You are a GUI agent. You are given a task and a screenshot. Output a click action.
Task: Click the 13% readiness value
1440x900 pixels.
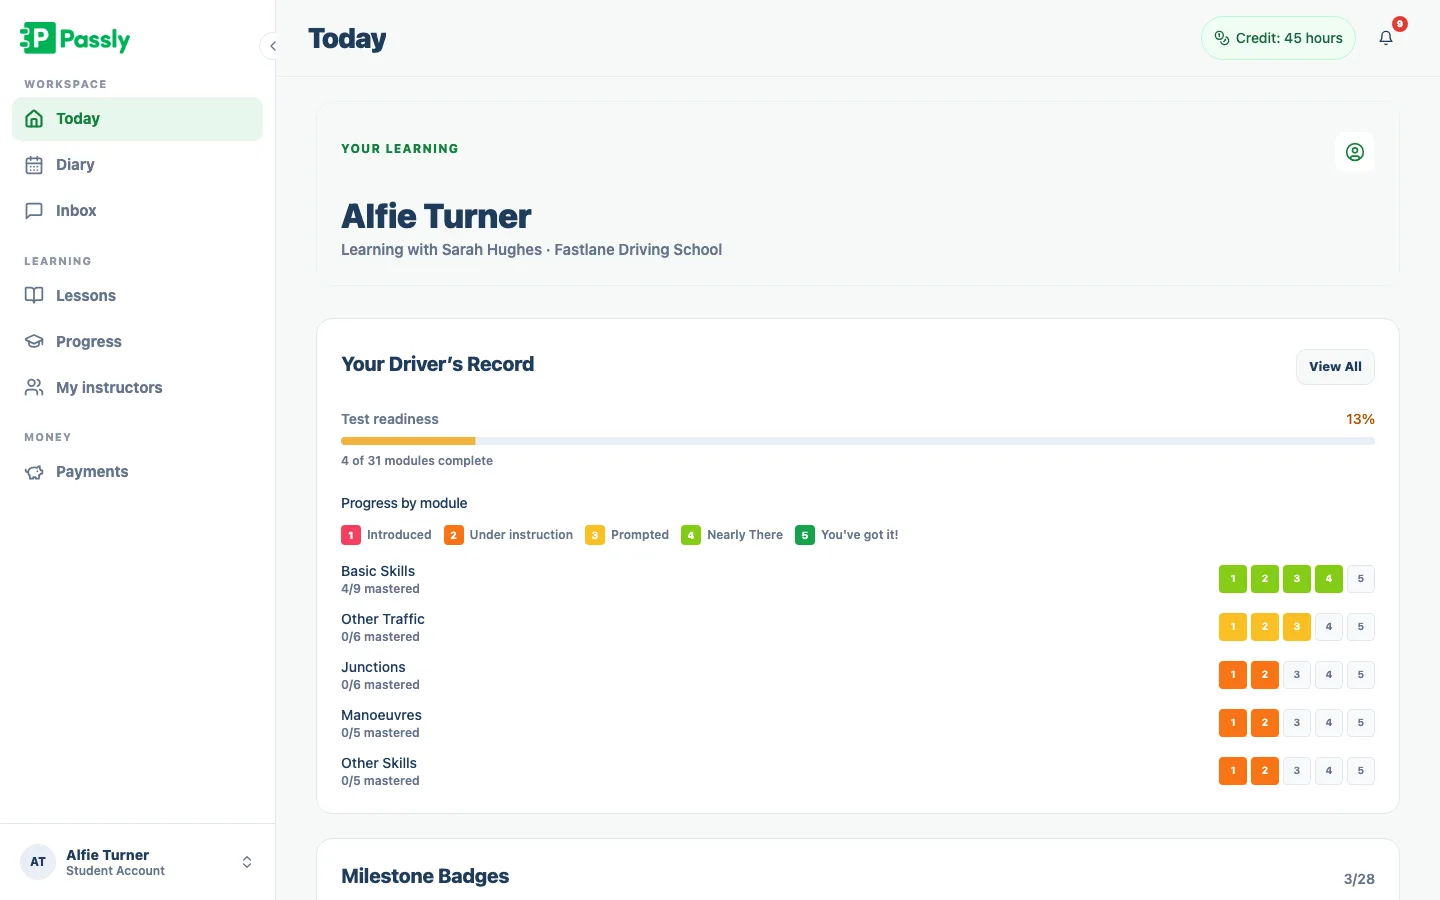(x=1360, y=419)
